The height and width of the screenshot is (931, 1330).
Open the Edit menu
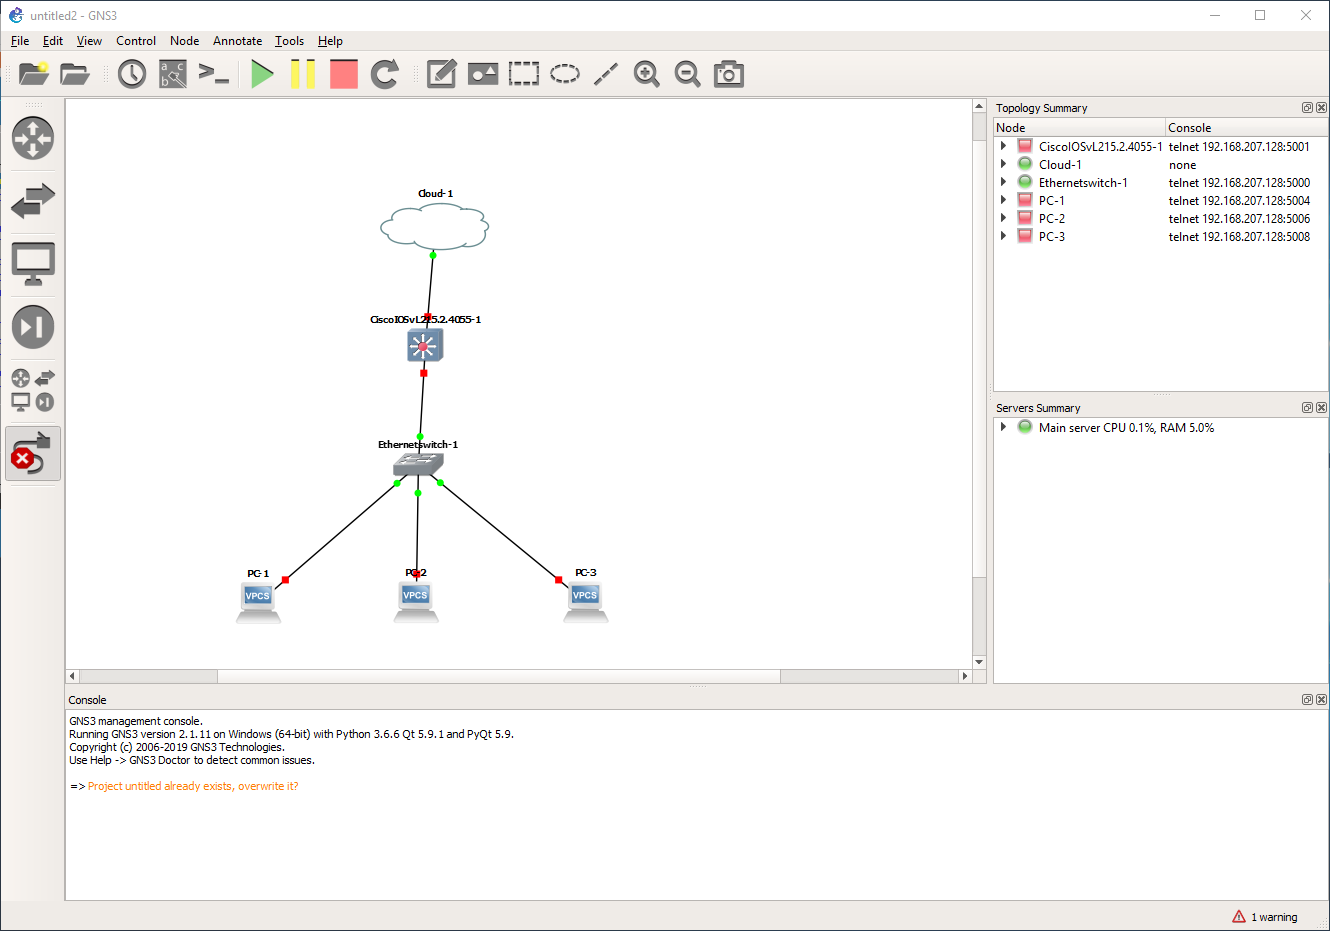53,41
